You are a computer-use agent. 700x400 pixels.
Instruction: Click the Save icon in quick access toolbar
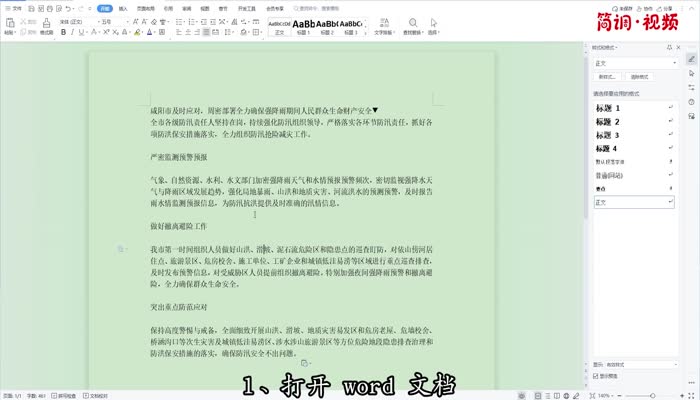(31, 8)
